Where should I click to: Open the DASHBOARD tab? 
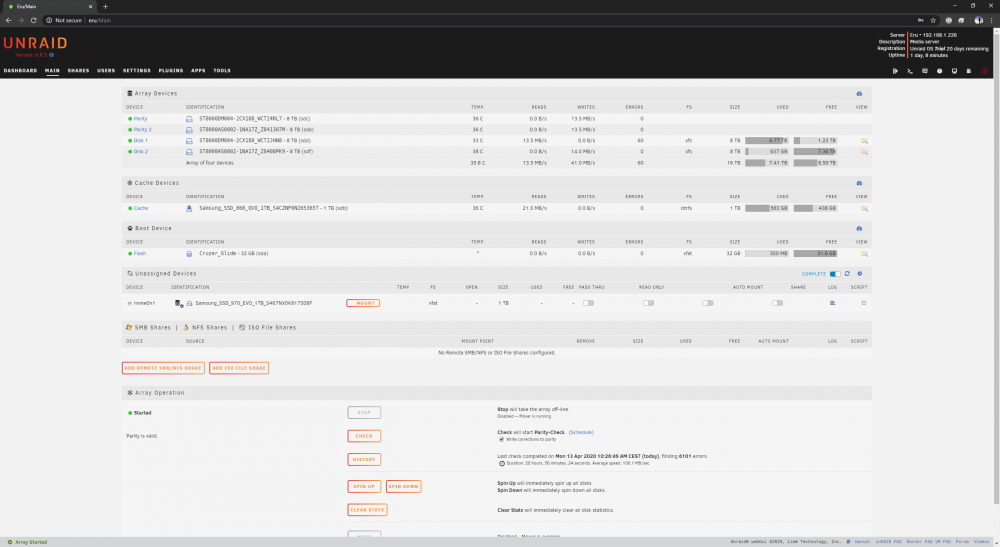point(20,71)
